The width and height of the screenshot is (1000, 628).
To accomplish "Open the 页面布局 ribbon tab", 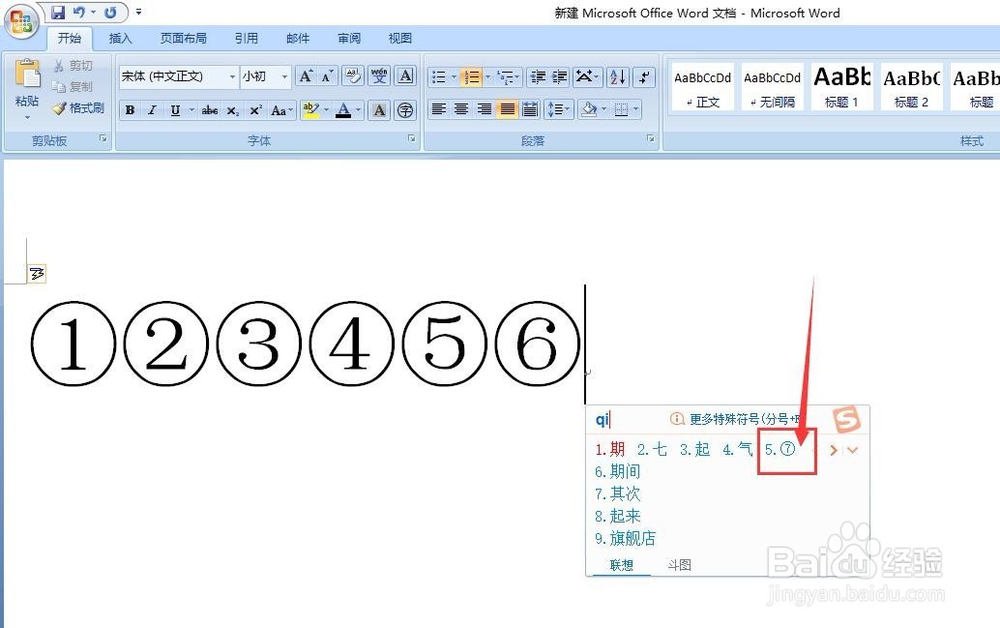I will click(x=183, y=38).
